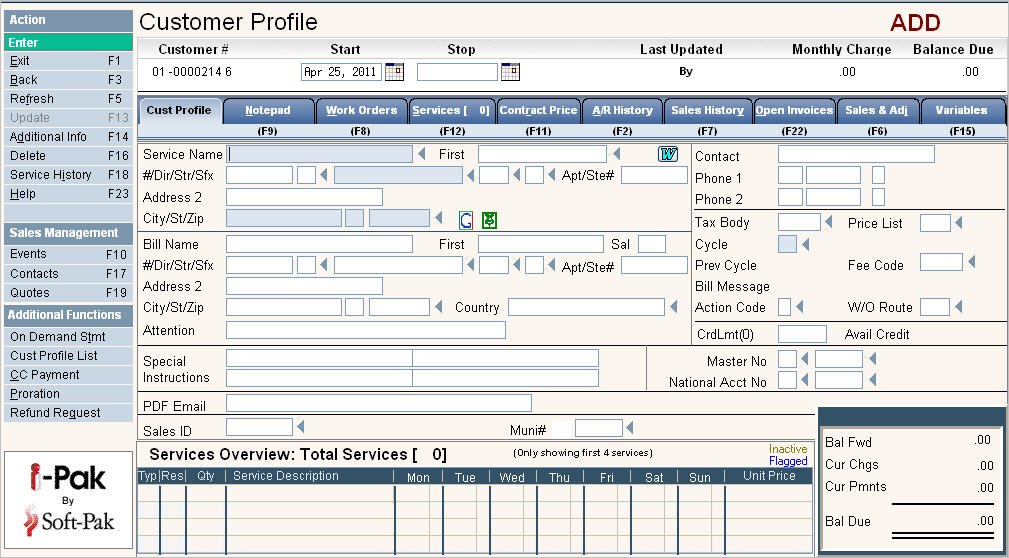Click the Country input field
1009x558 pixels.
[x=586, y=308]
